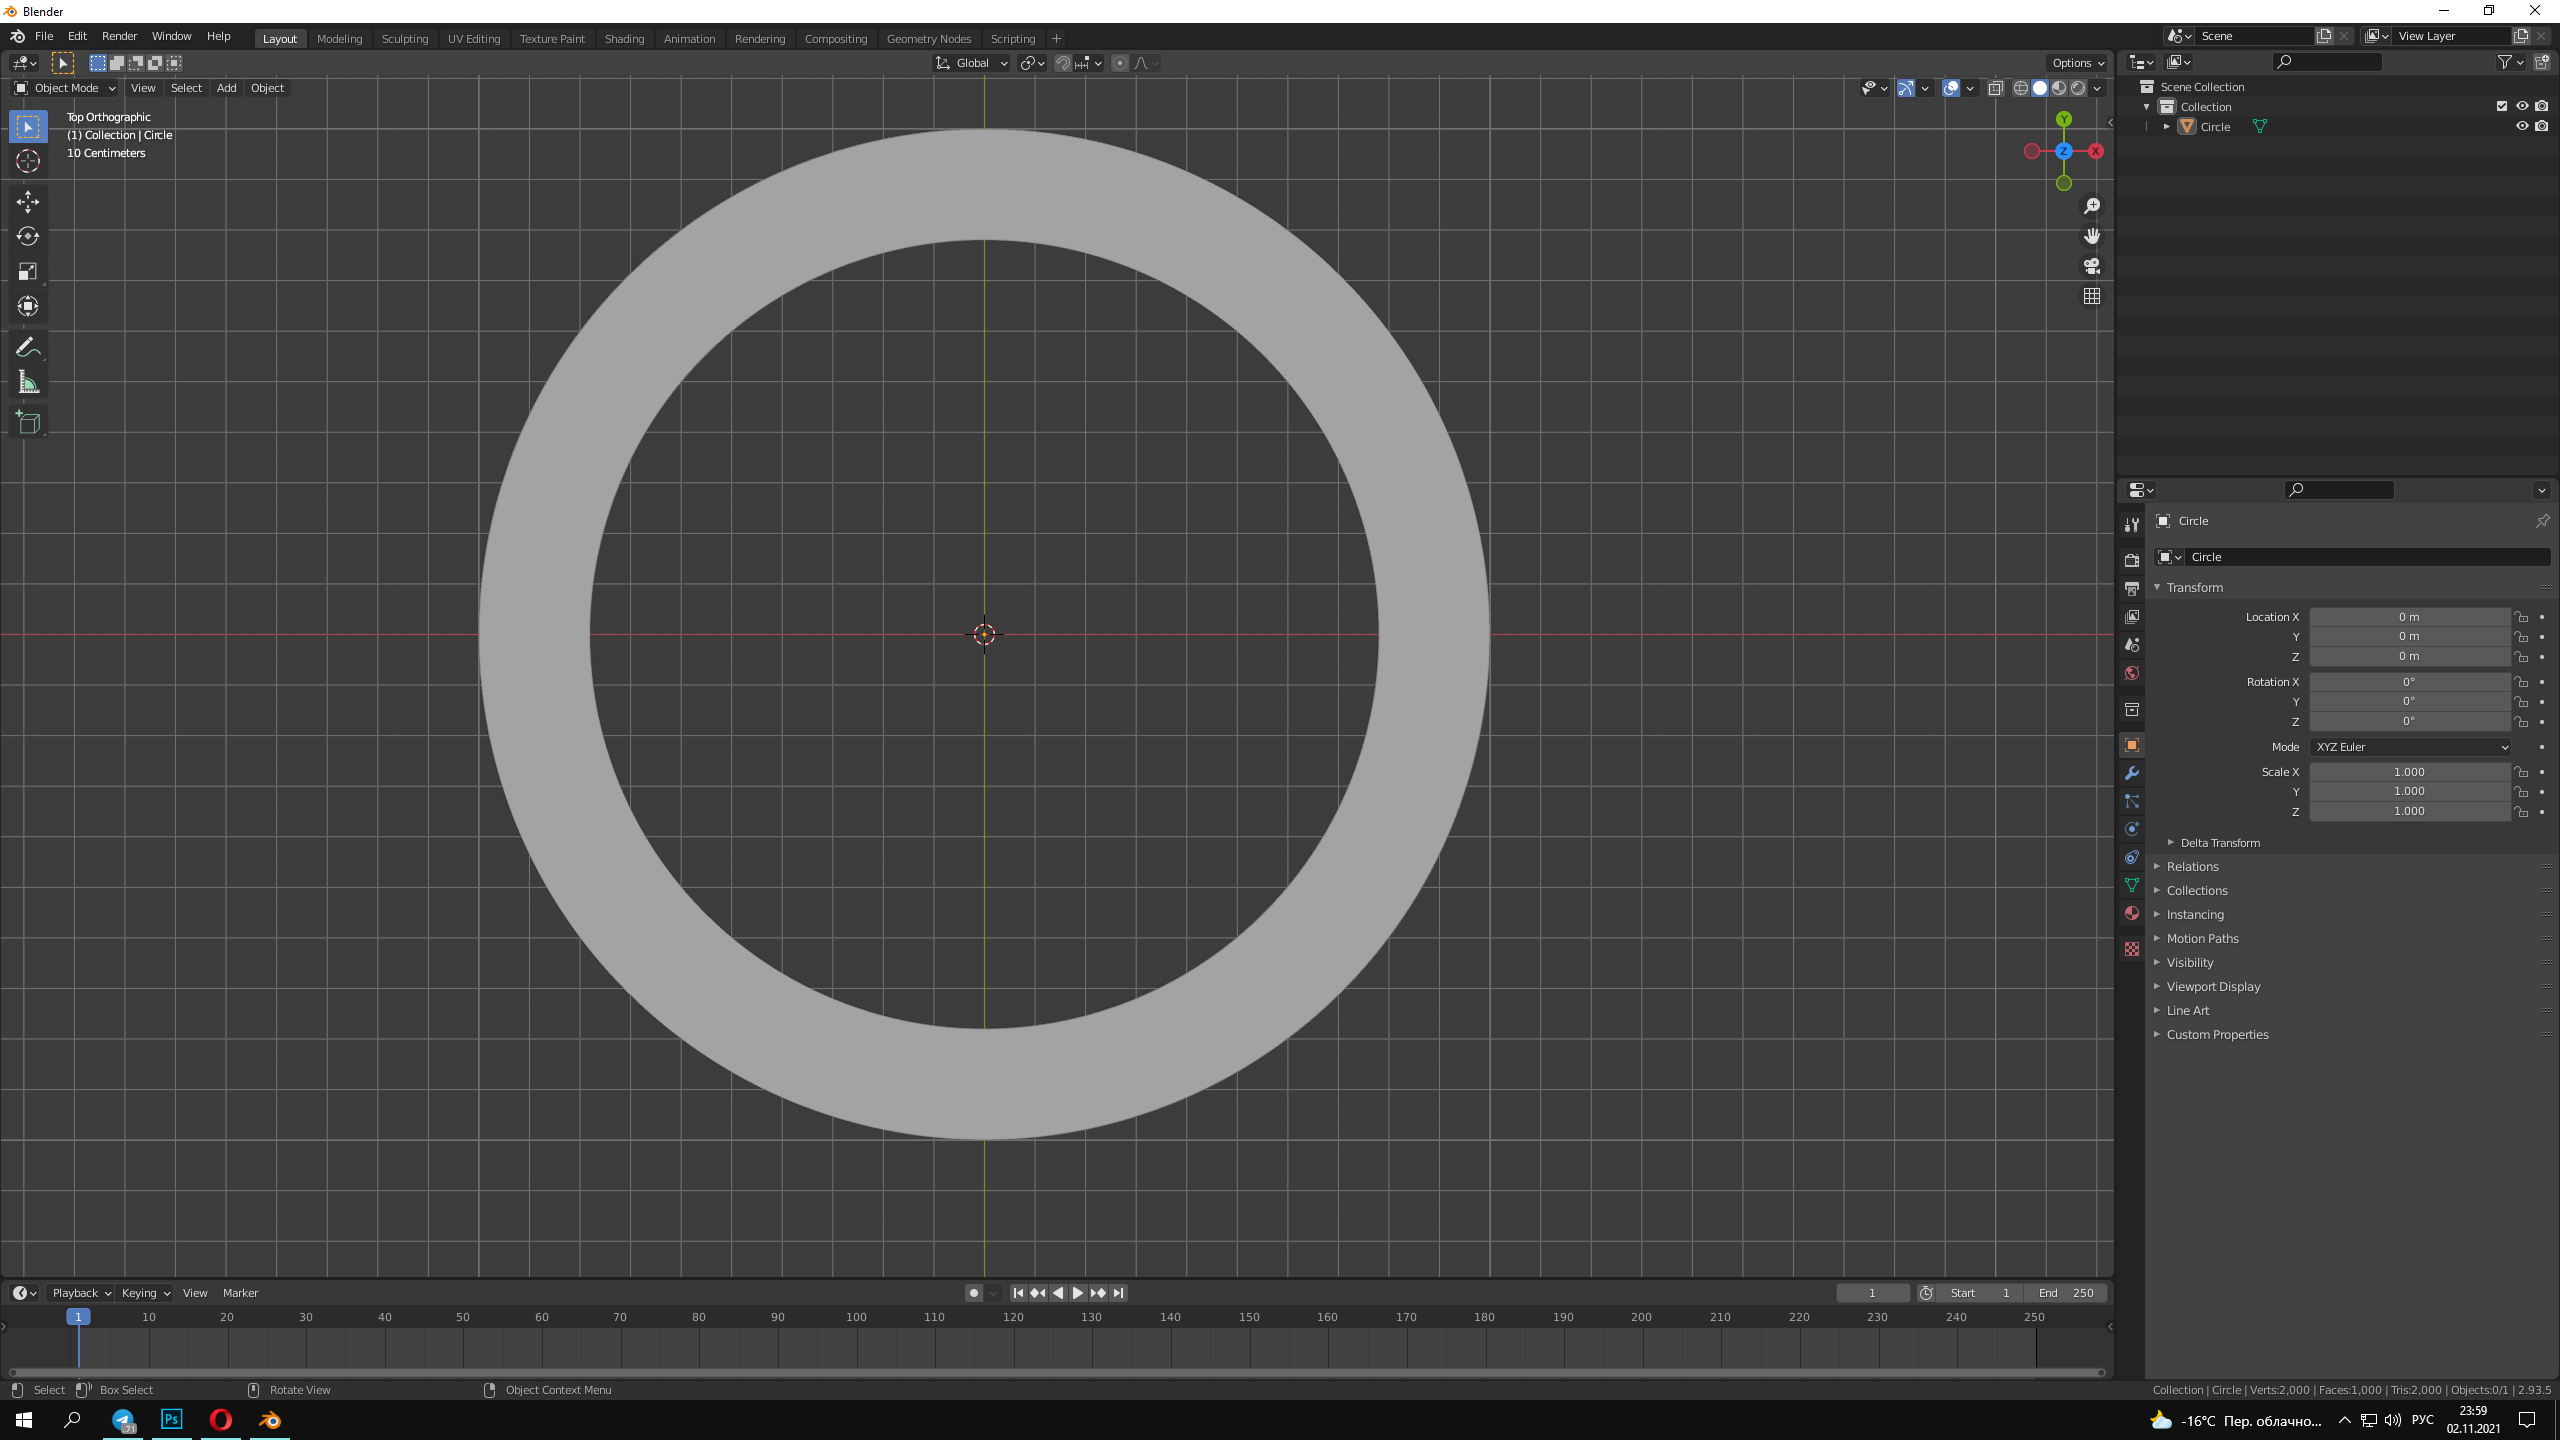
Task: Open XYZ Euler rotation mode dropdown
Action: click(2410, 747)
